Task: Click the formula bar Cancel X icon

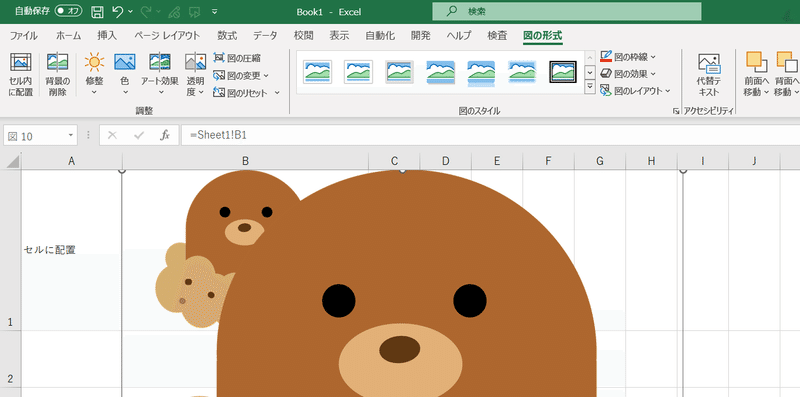Action: 112,135
